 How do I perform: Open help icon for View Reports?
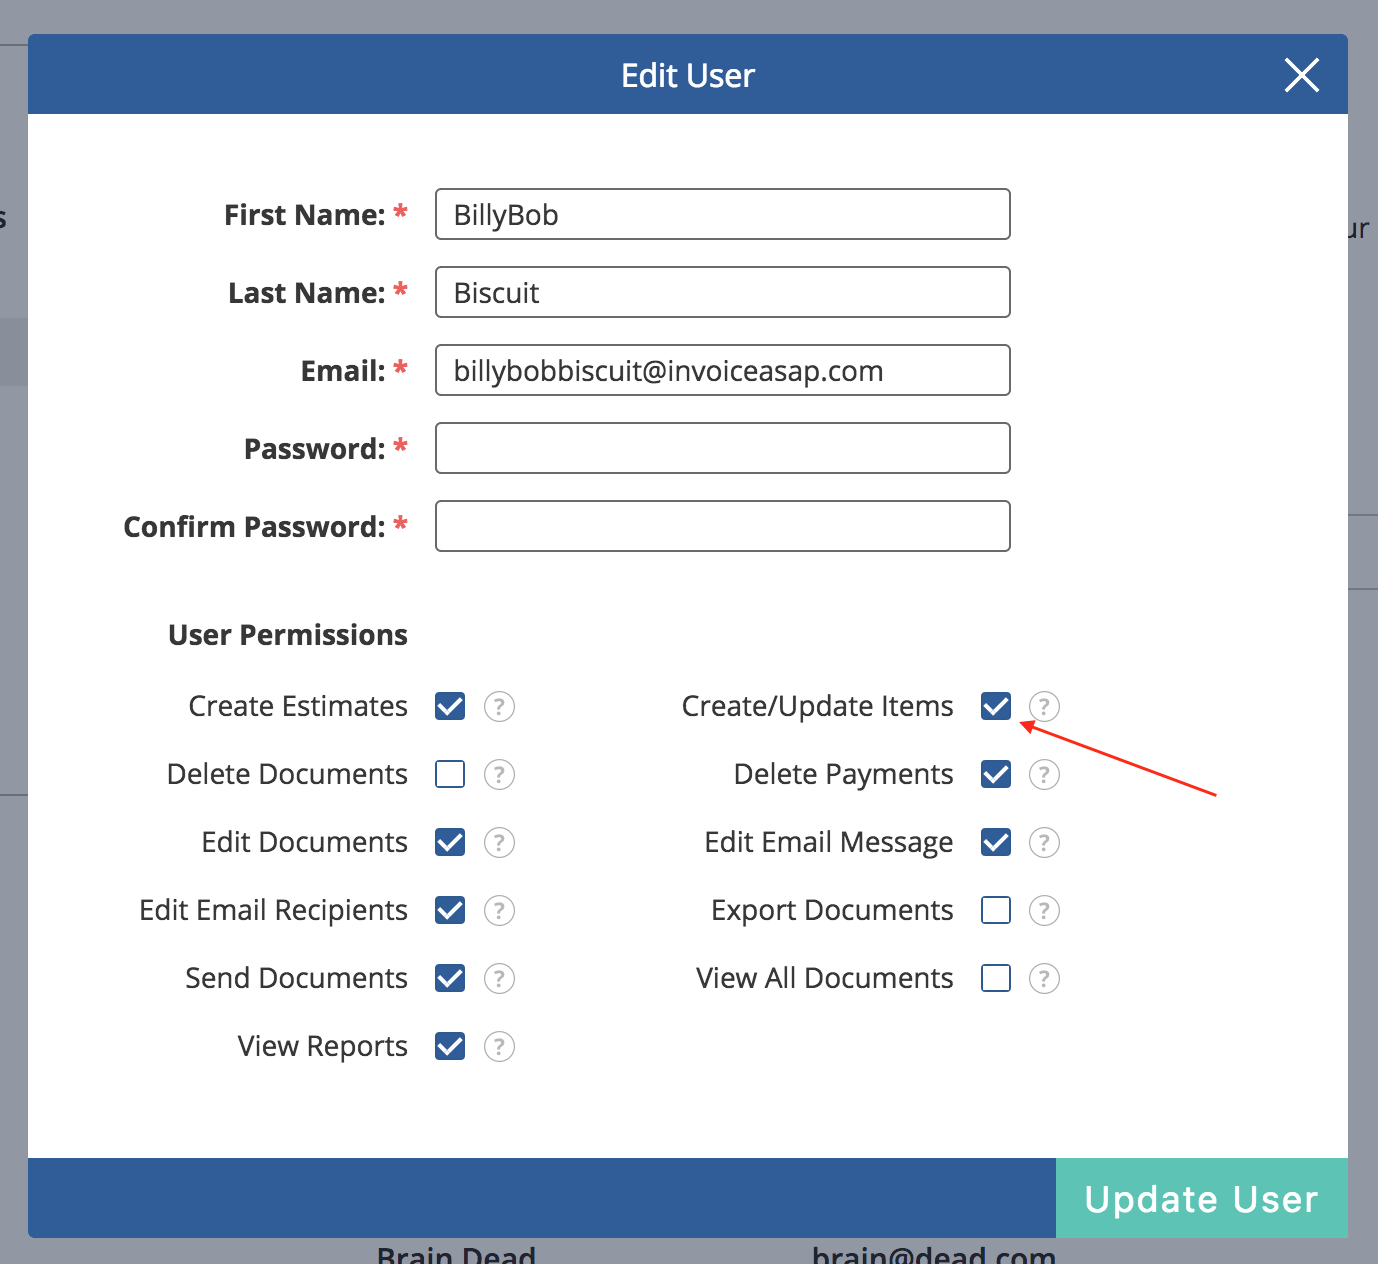point(499,1047)
